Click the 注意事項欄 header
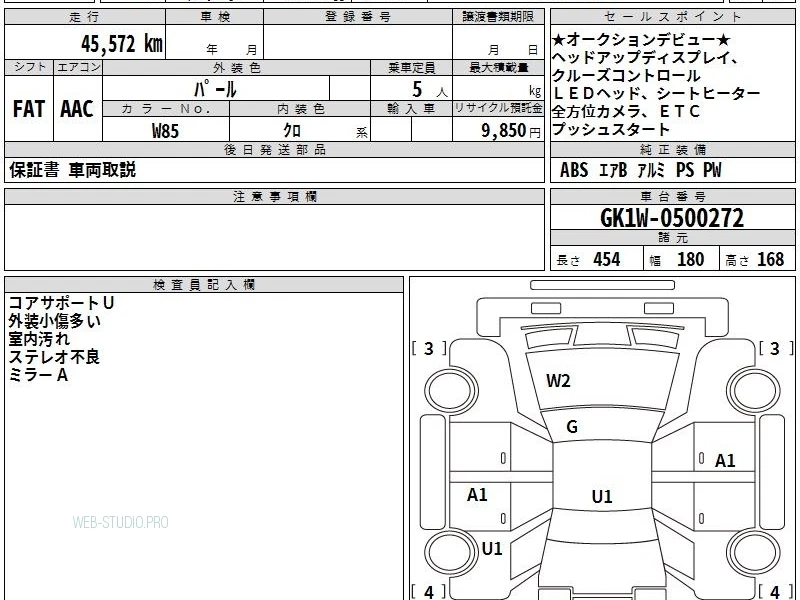 click(274, 196)
